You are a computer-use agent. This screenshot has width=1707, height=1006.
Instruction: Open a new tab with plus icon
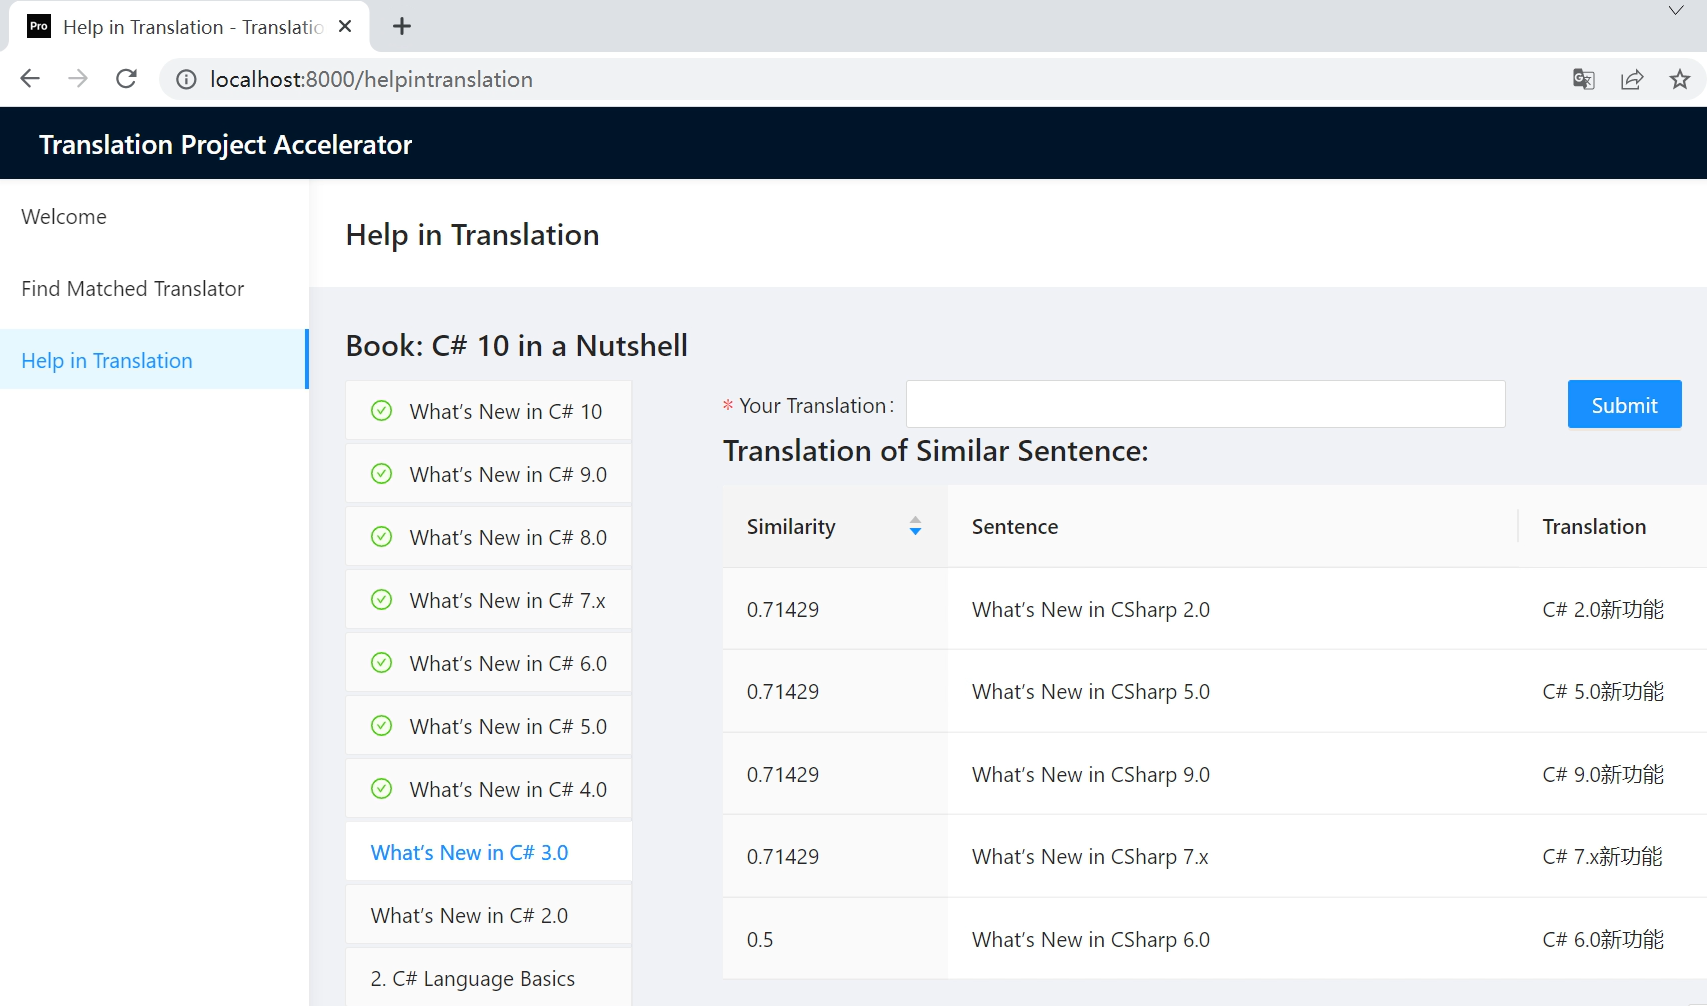click(x=402, y=26)
